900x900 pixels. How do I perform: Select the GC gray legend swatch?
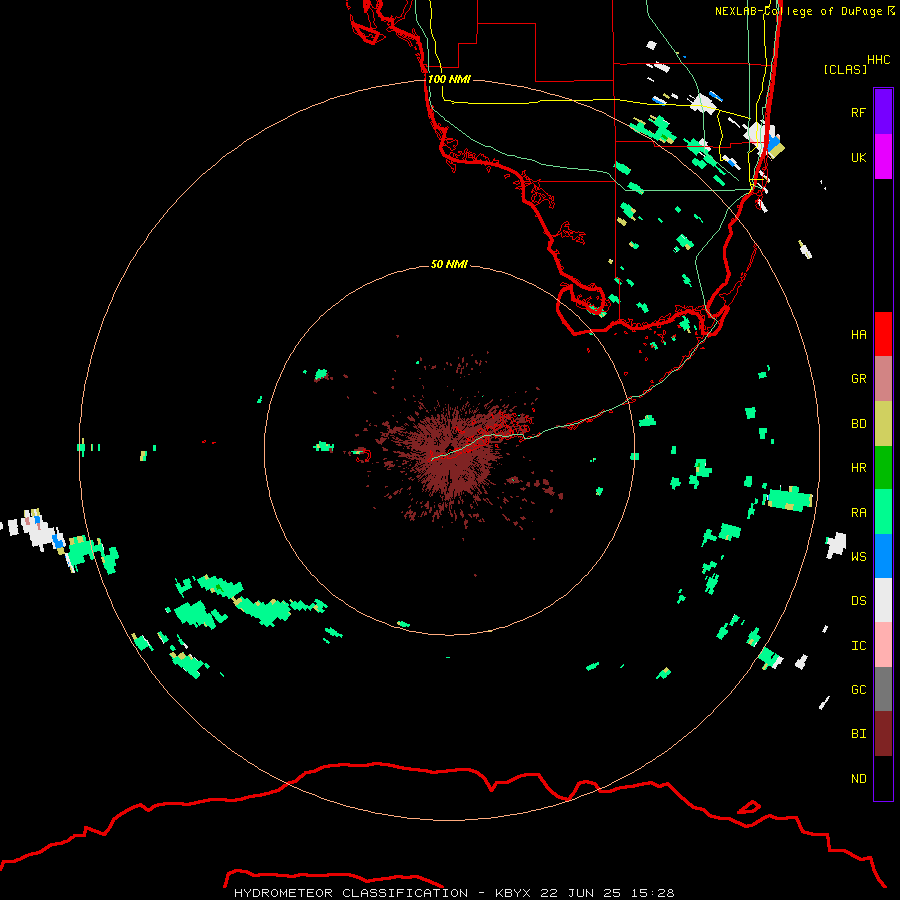pyautogui.click(x=883, y=689)
